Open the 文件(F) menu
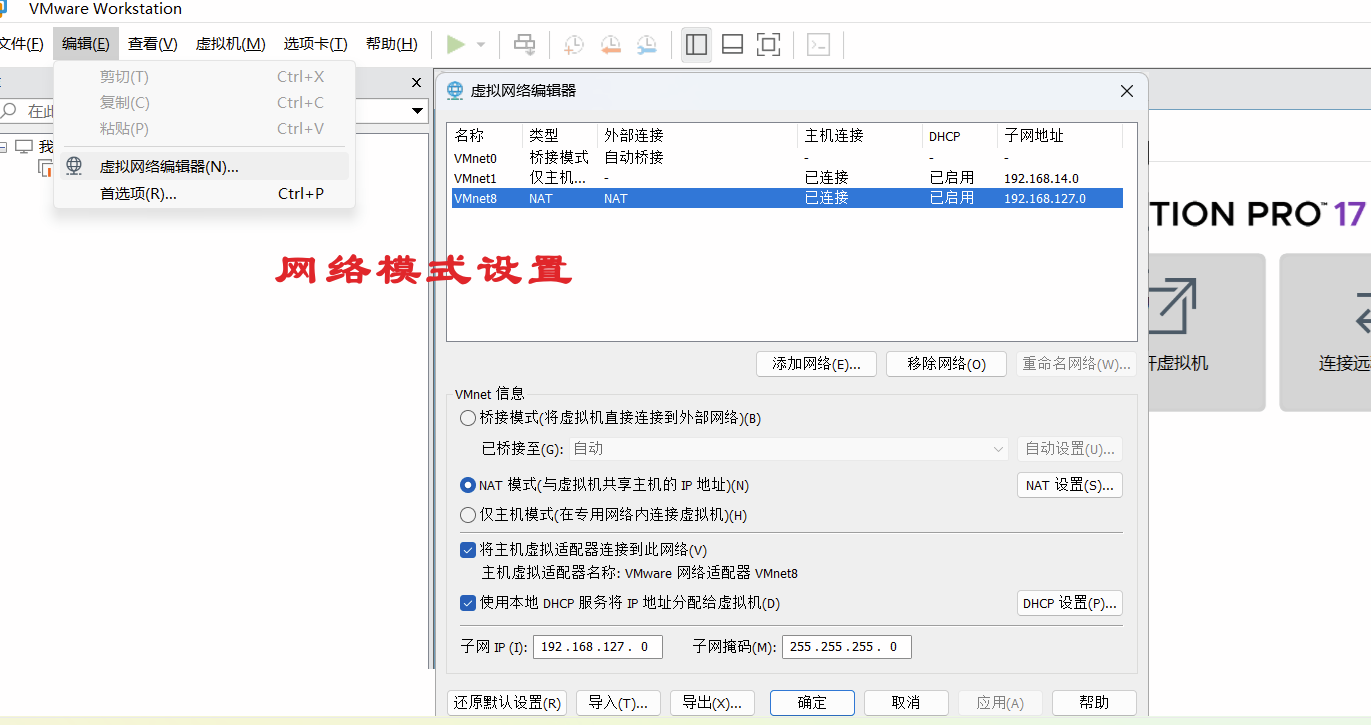This screenshot has height=725, width=1371. (21, 44)
